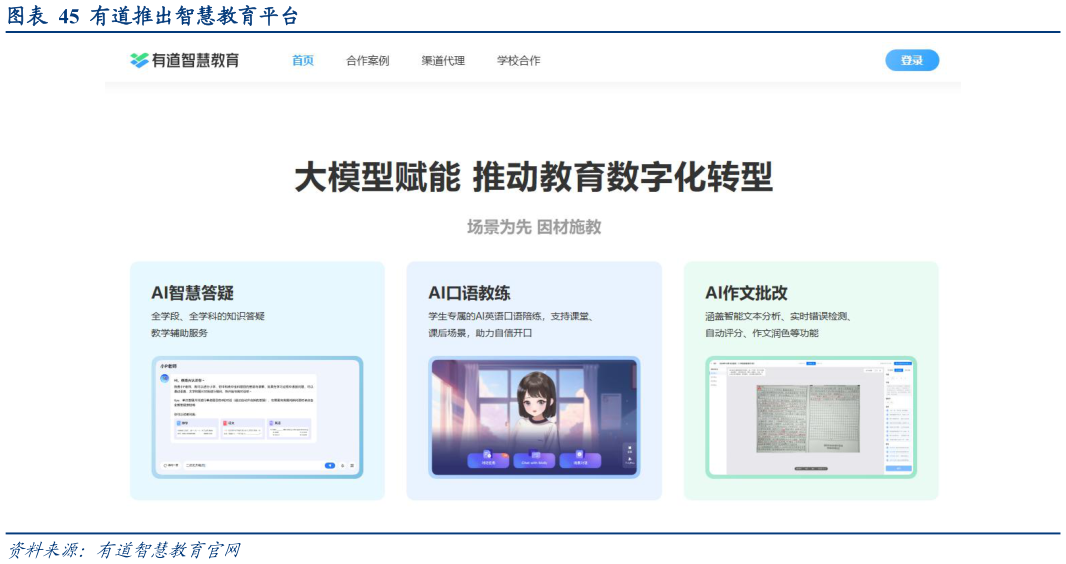The height and width of the screenshot is (564, 1066).
Task: Click the 有道智慧教育 logo icon
Action: (139, 60)
